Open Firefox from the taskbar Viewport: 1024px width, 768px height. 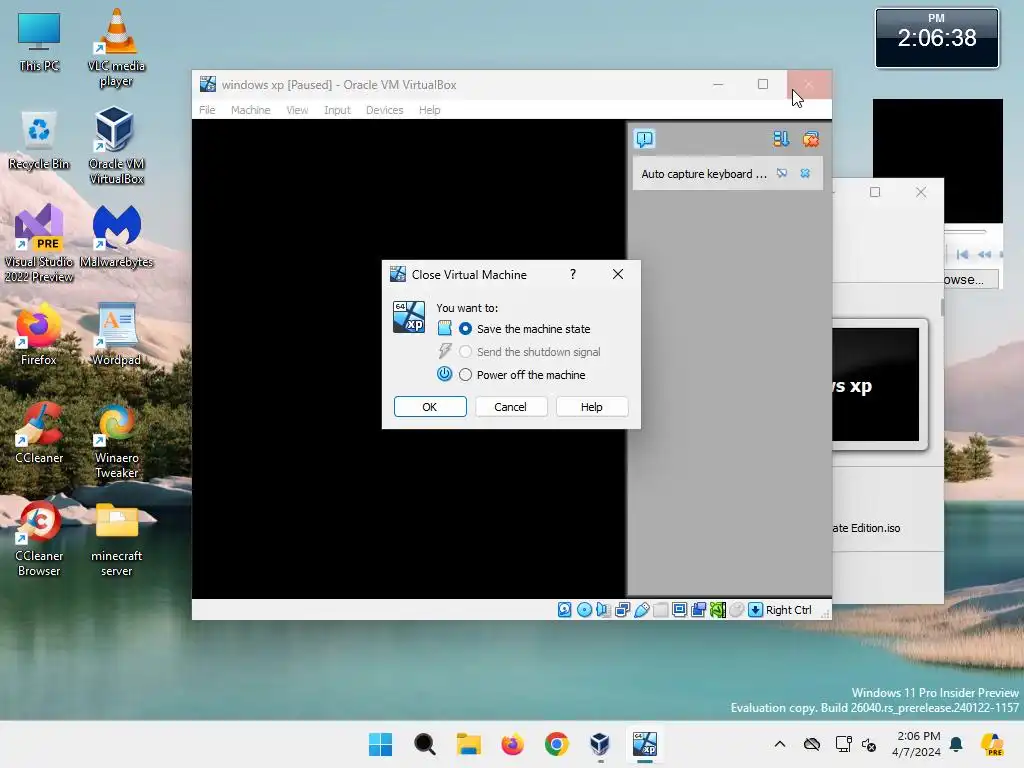coord(513,744)
